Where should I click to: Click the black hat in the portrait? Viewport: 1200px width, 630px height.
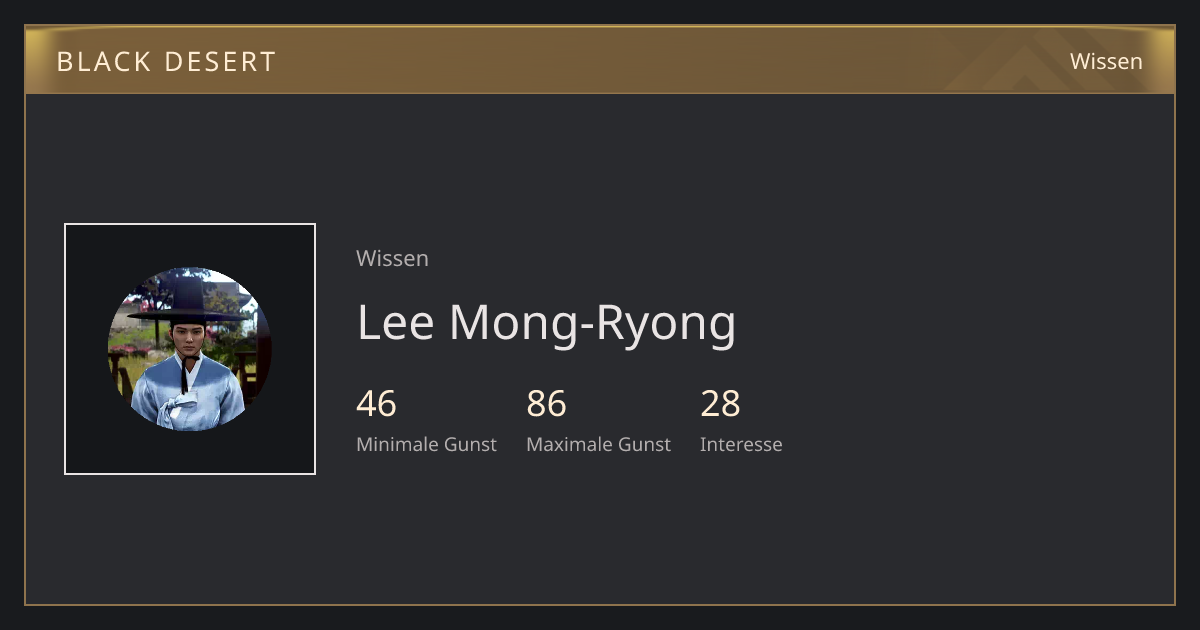click(189, 299)
